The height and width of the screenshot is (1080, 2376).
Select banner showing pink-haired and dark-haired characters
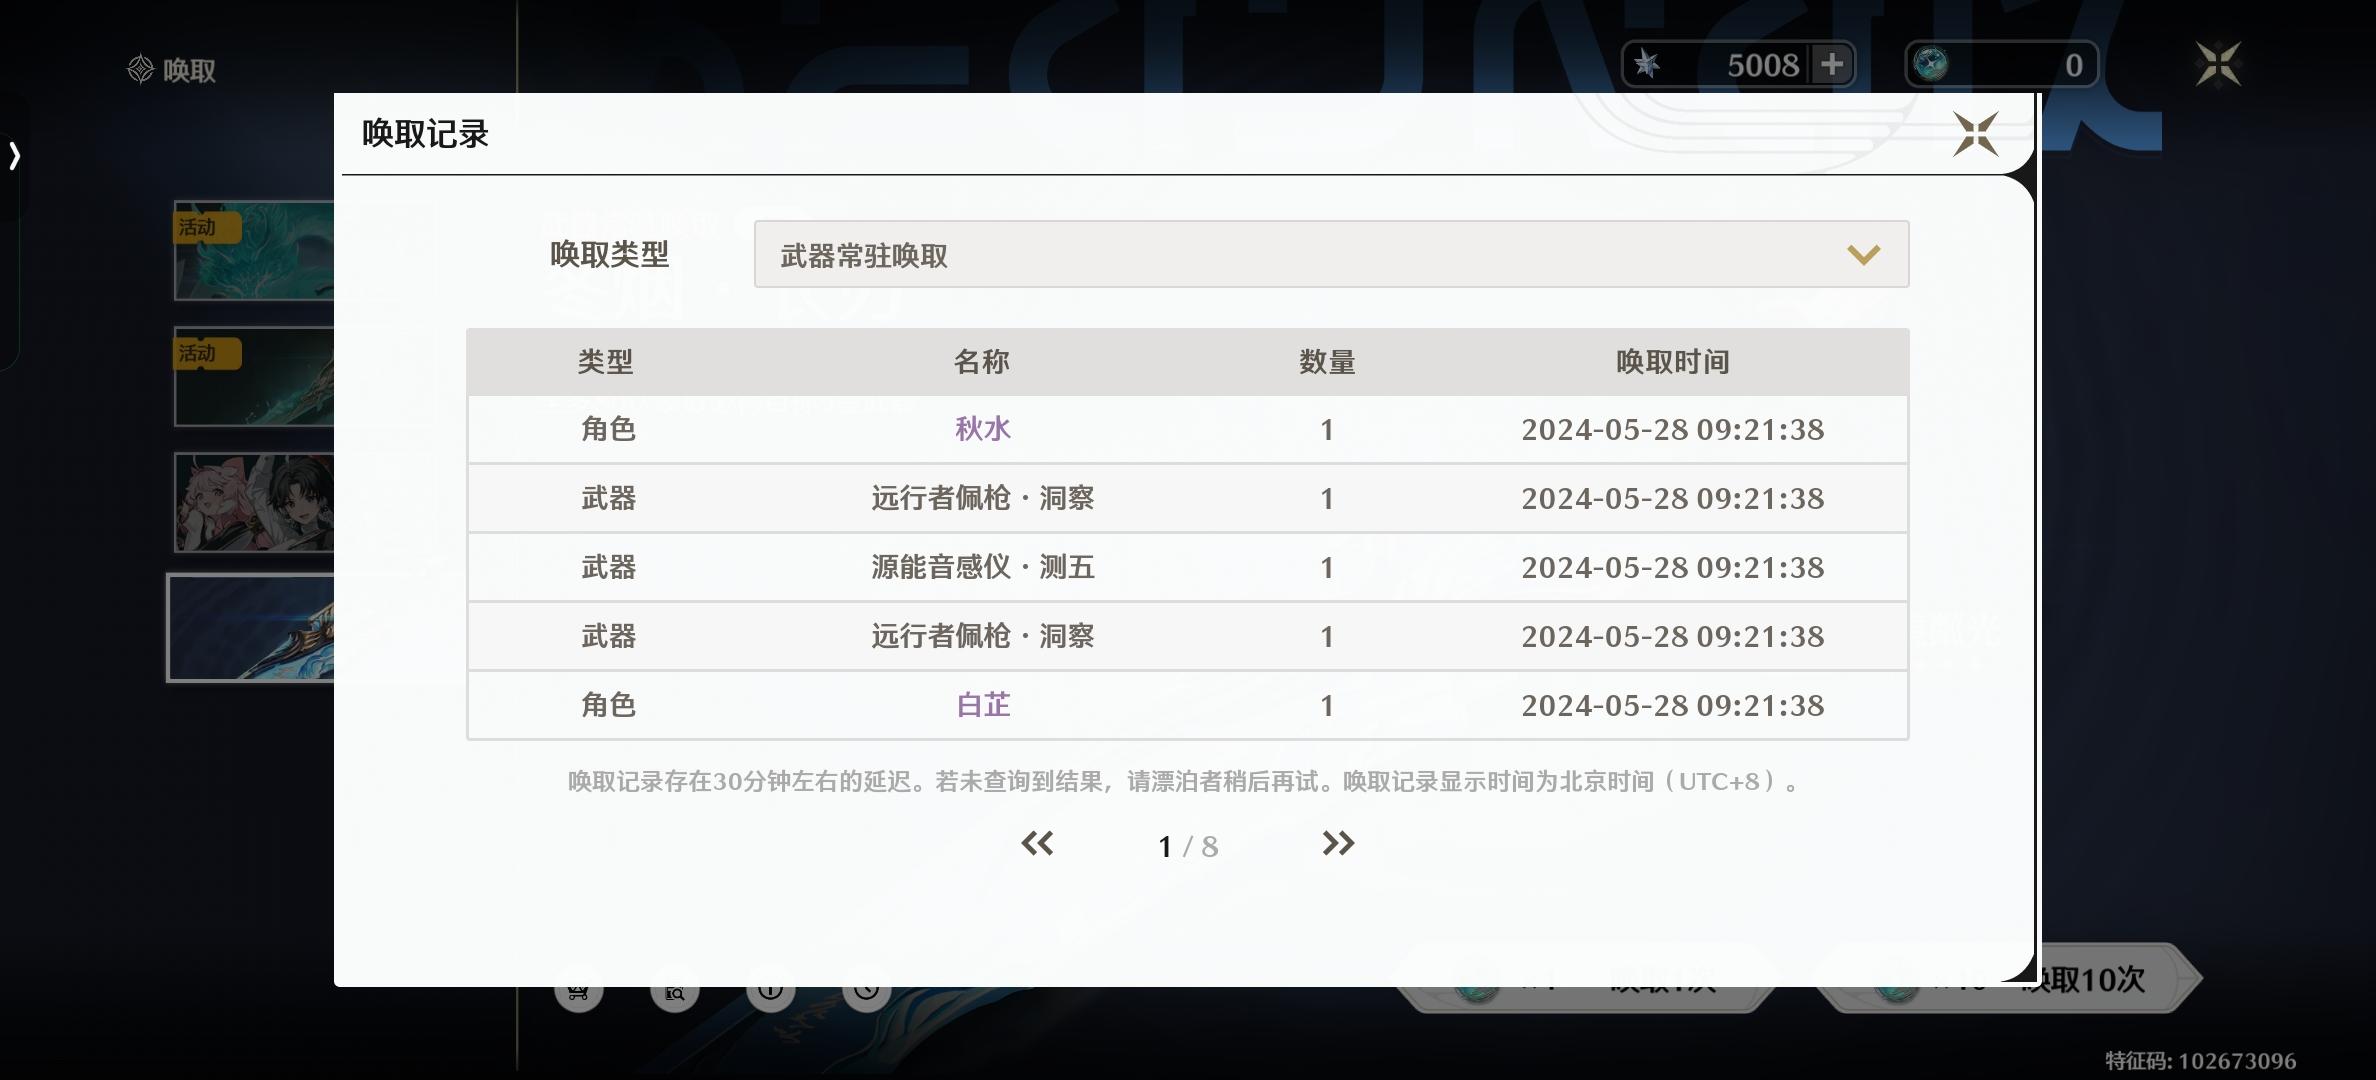point(255,502)
